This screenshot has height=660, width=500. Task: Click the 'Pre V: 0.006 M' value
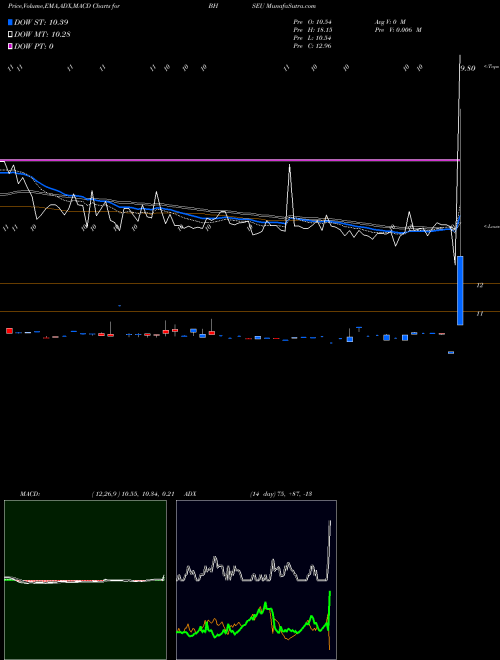pos(398,30)
